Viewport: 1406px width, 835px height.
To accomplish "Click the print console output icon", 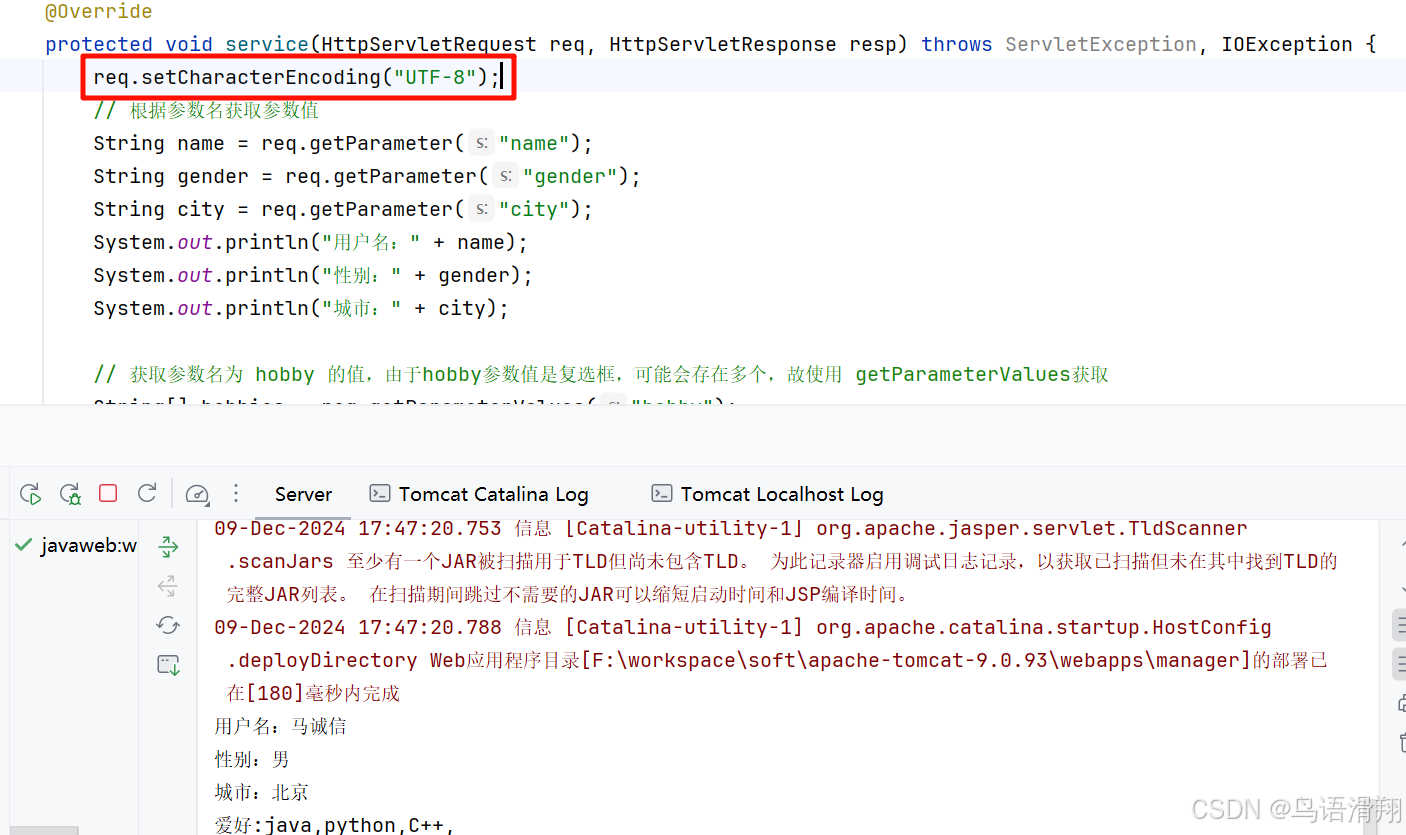I will (x=1401, y=702).
